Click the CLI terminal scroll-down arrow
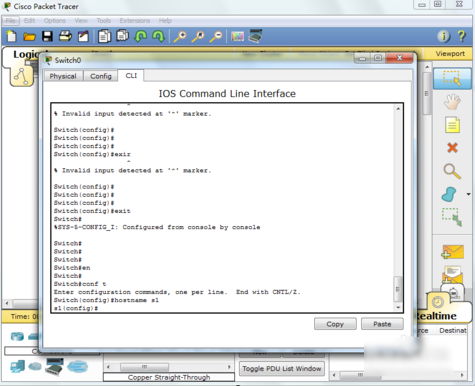This screenshot has width=475, height=386. (x=398, y=307)
